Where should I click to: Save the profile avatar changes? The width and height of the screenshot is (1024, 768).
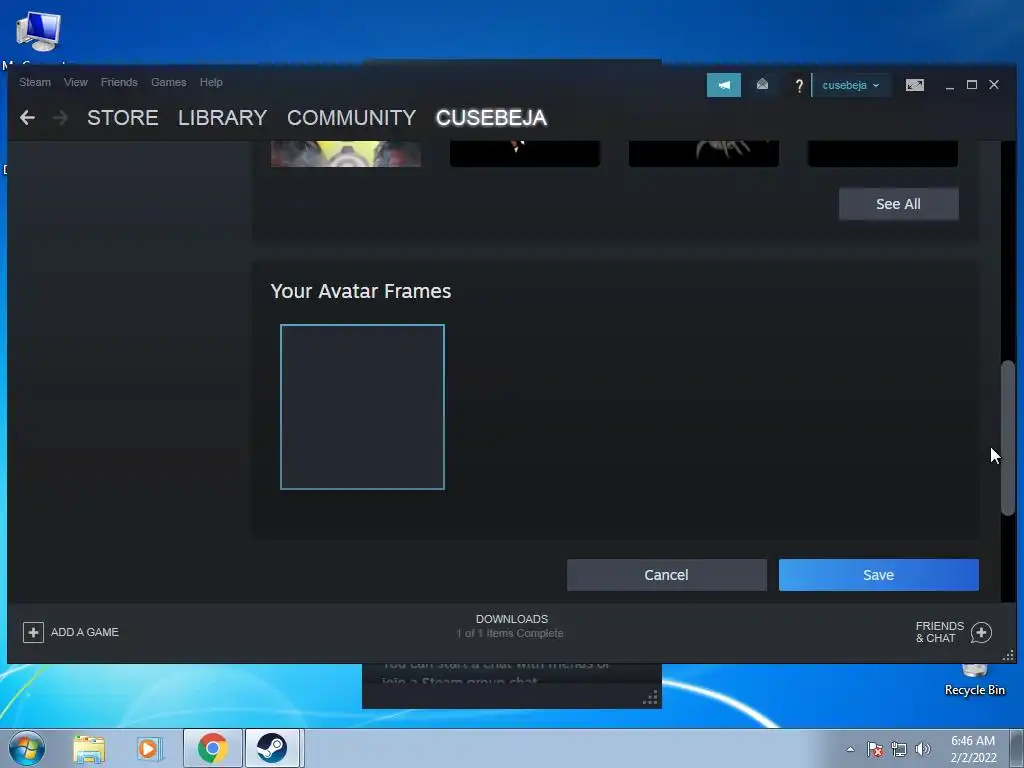(878, 575)
